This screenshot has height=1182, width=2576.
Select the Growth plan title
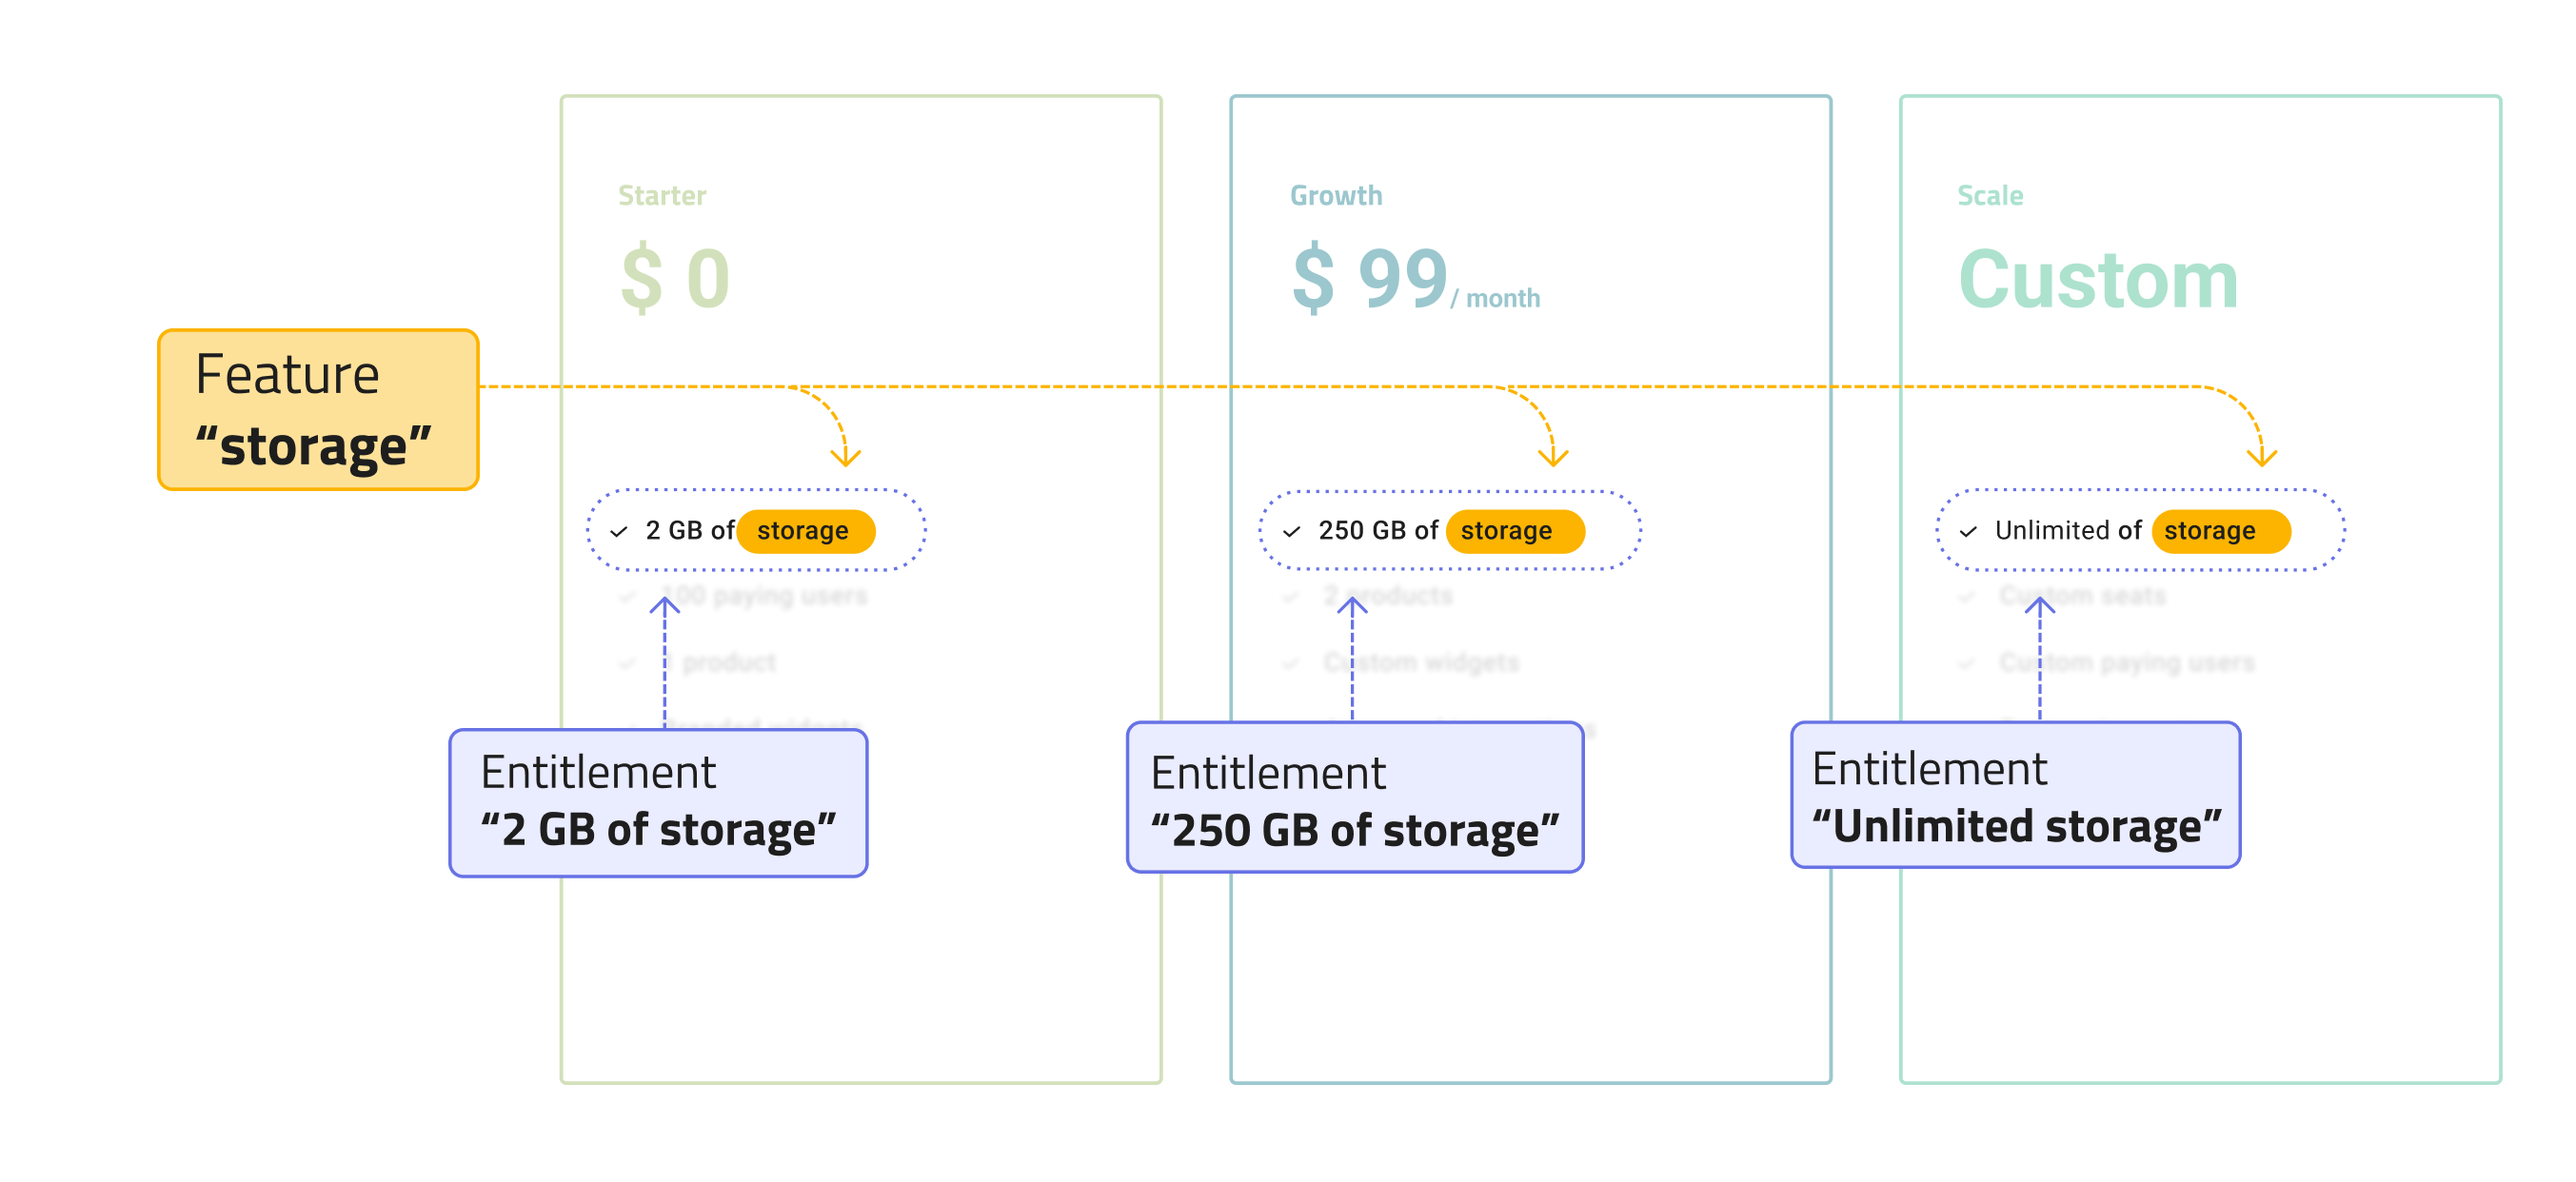click(x=1335, y=195)
